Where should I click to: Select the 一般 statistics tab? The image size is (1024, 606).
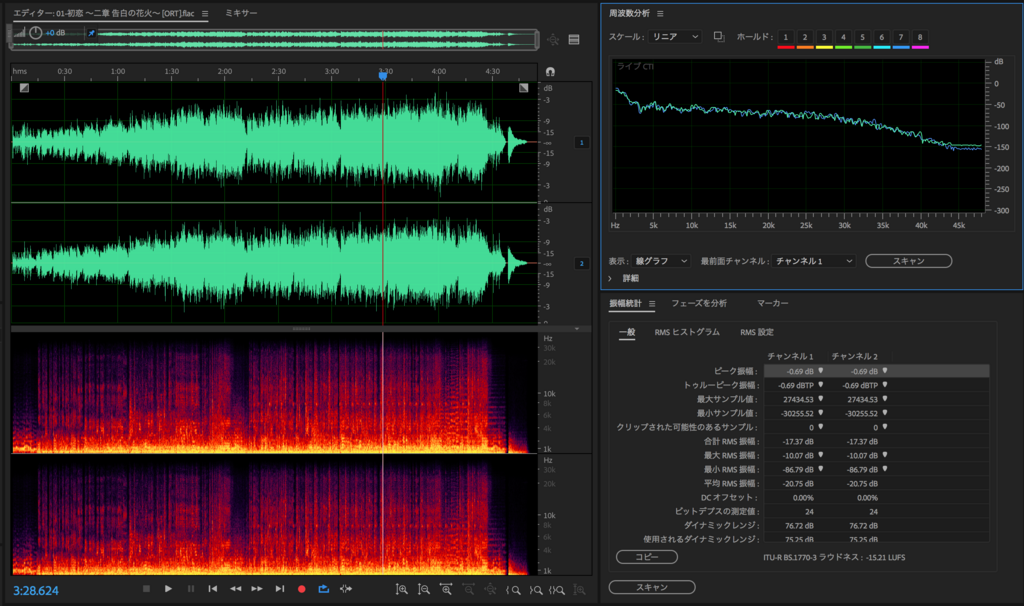pos(627,332)
